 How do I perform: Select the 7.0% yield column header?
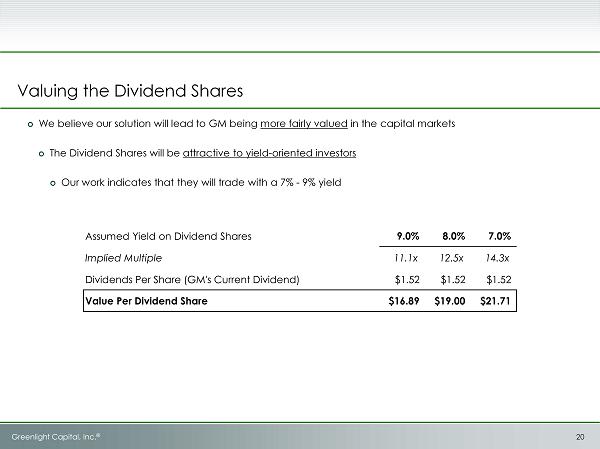pos(497,237)
